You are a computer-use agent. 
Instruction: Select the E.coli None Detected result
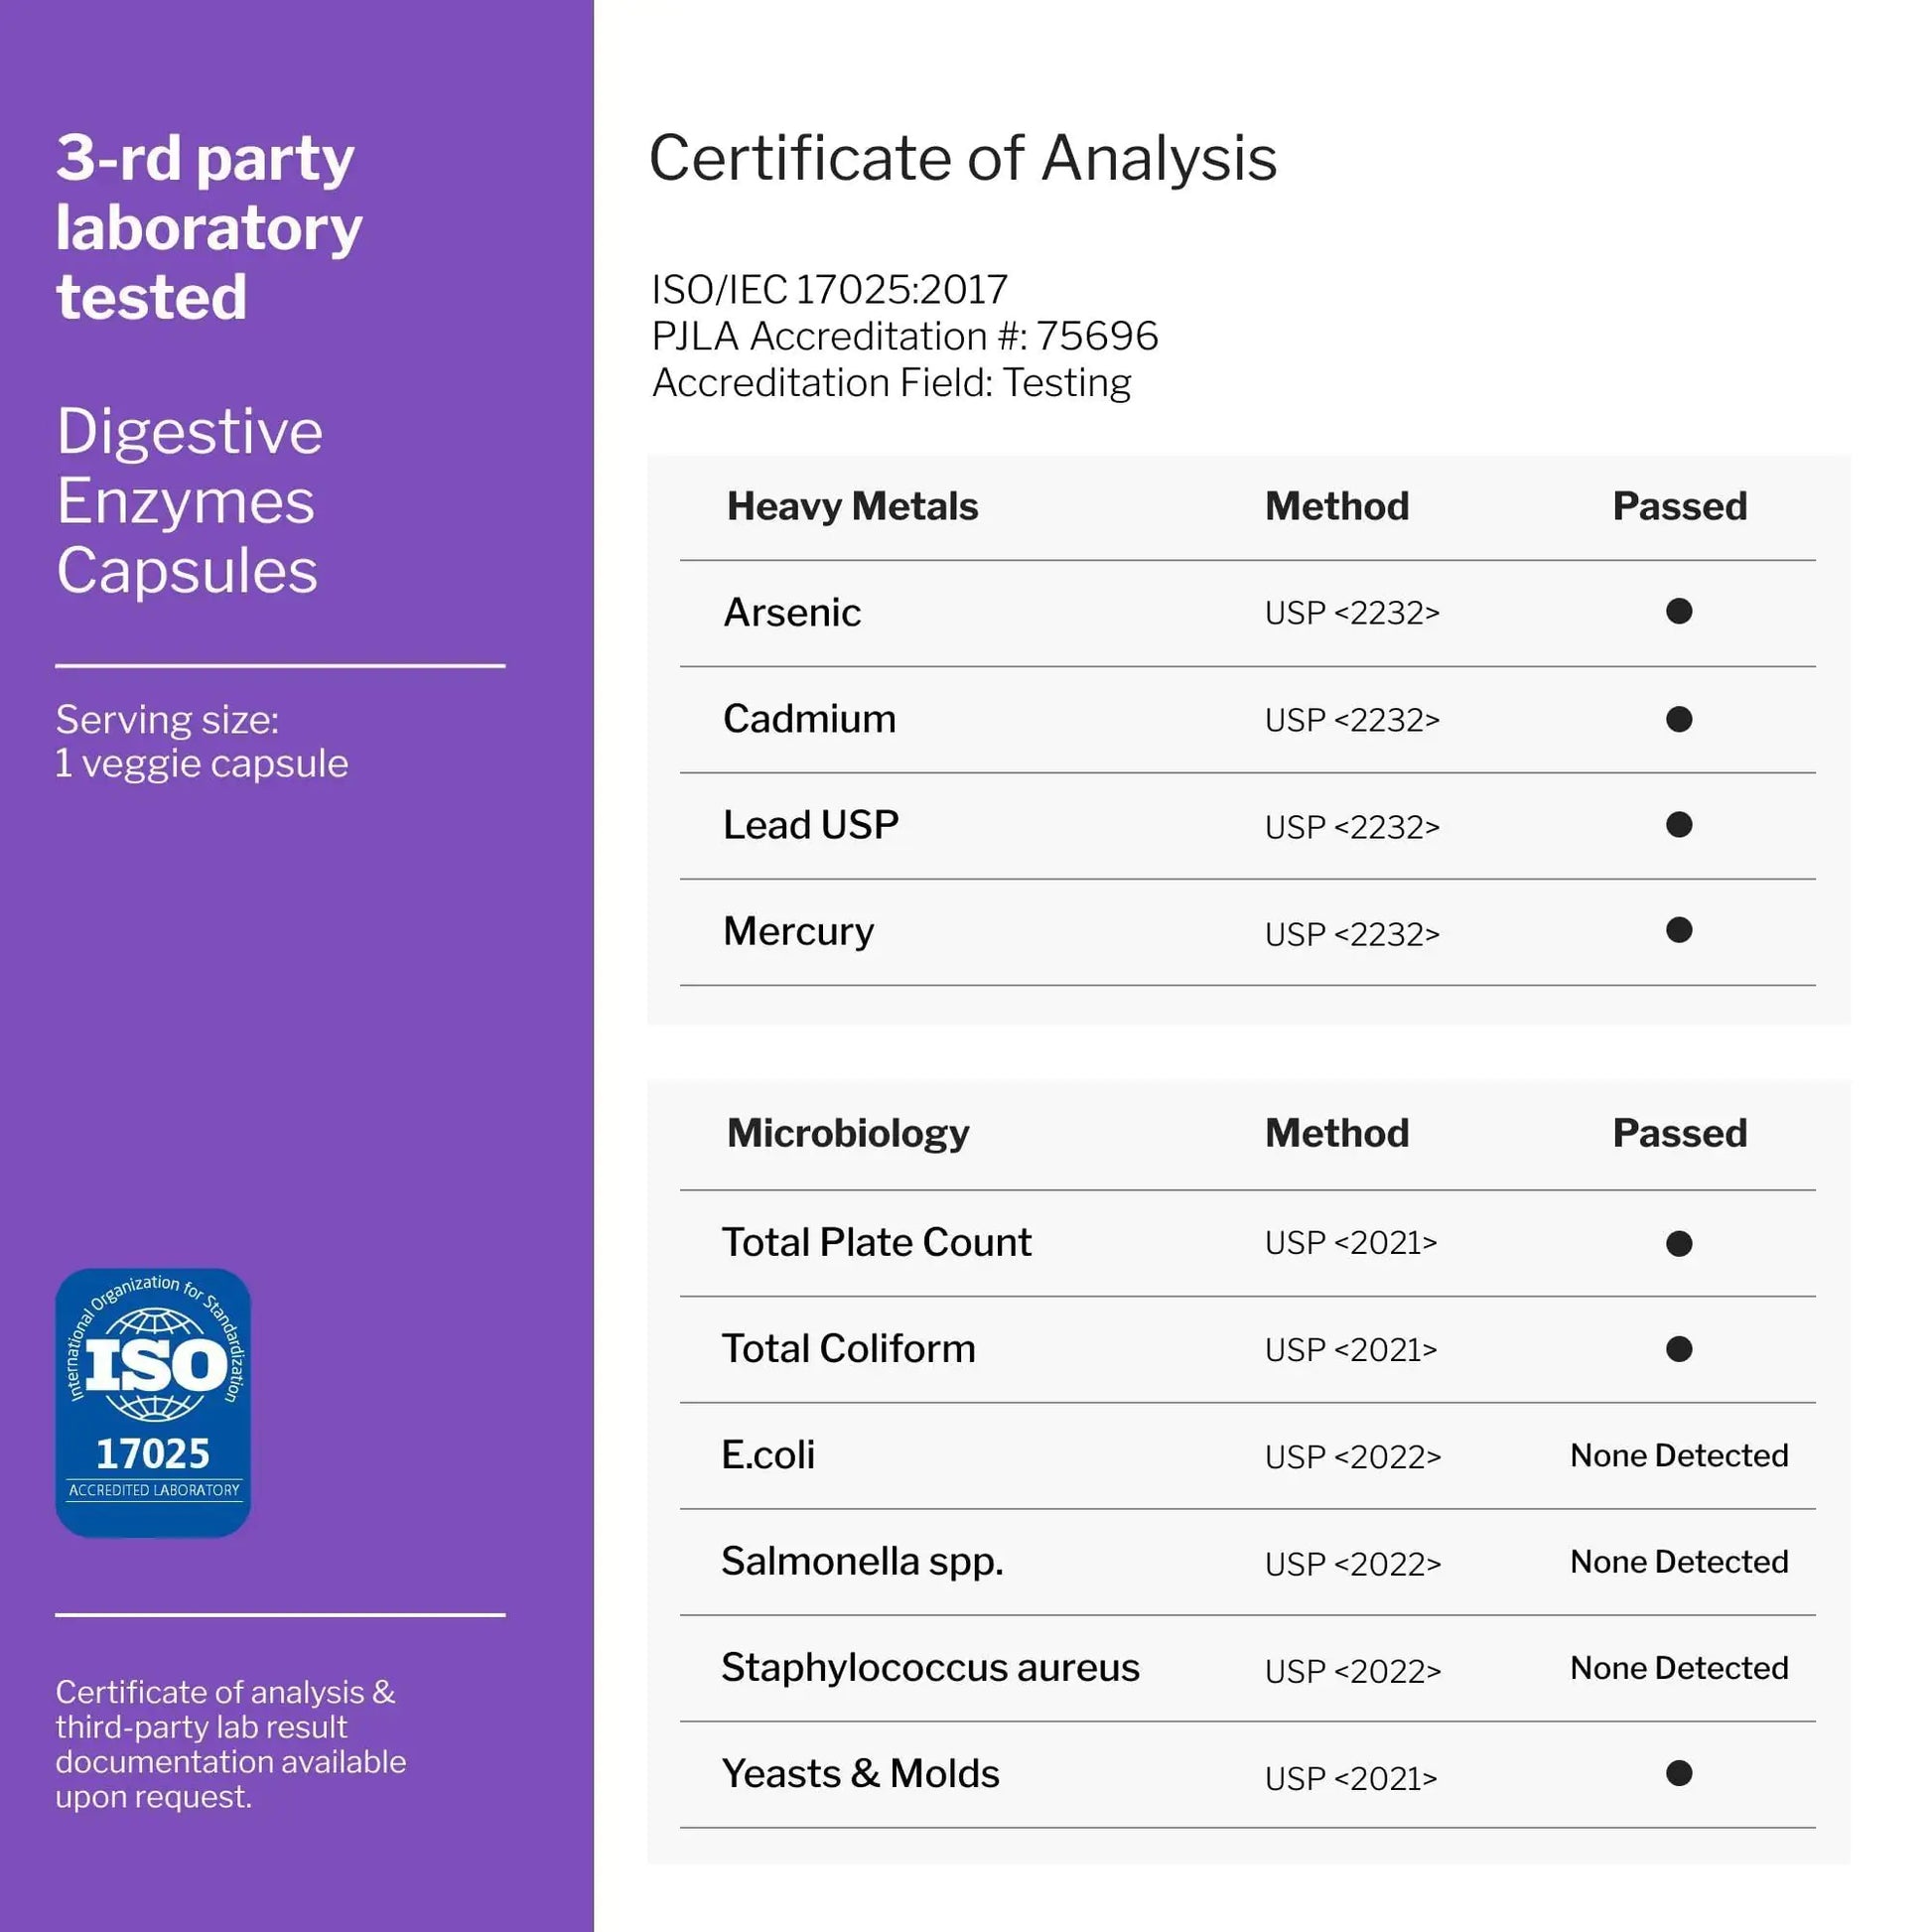point(1679,1455)
